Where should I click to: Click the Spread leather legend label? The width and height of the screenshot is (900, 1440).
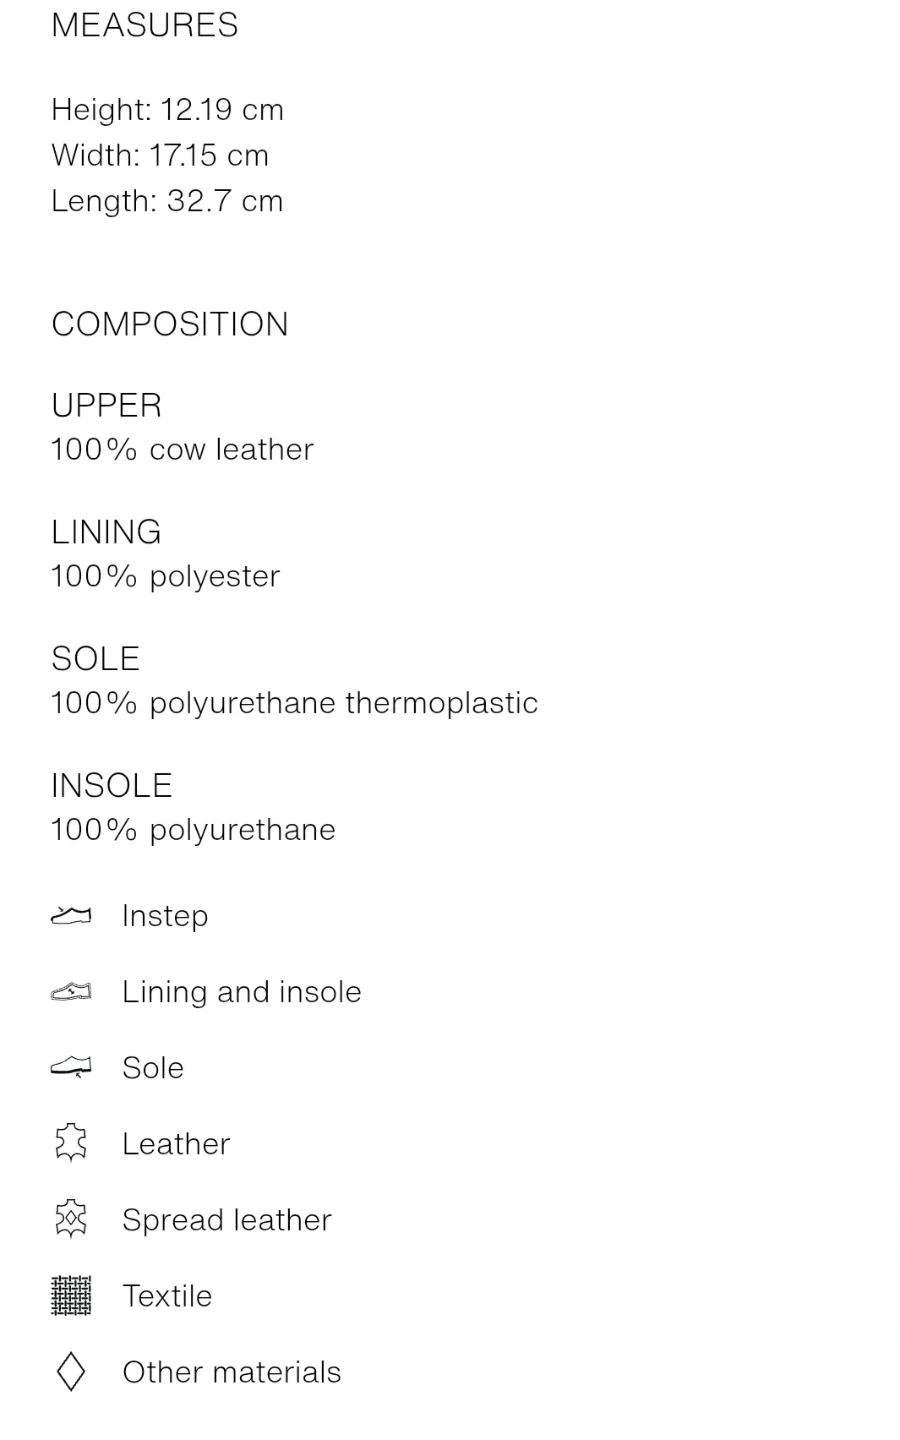[227, 1220]
